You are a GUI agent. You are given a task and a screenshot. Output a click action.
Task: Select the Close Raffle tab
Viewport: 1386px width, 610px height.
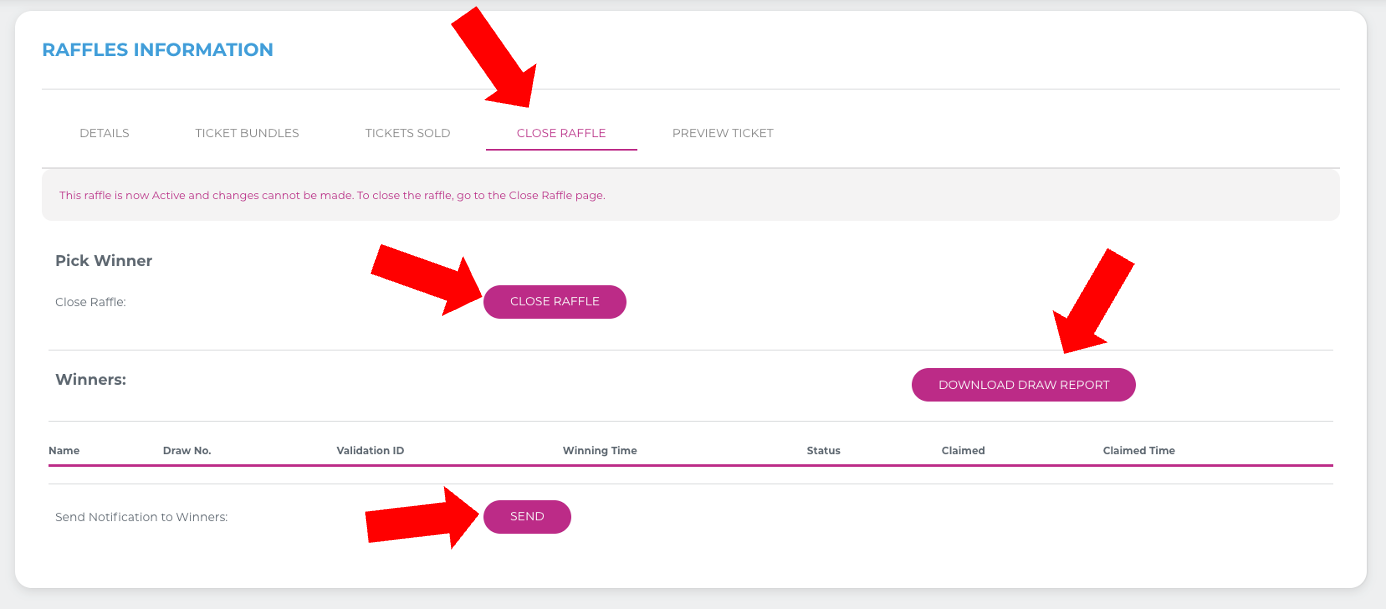[x=561, y=133]
